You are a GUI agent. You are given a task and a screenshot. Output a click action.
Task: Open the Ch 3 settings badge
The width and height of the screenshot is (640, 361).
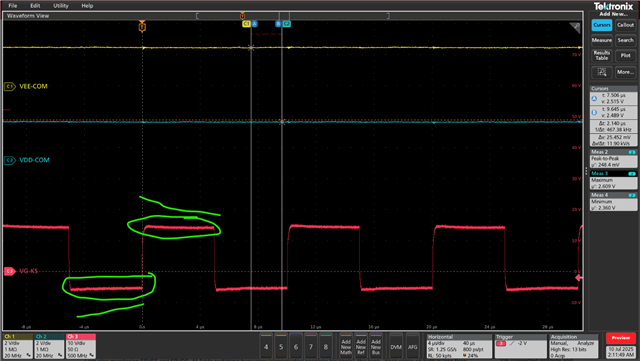coord(81,346)
